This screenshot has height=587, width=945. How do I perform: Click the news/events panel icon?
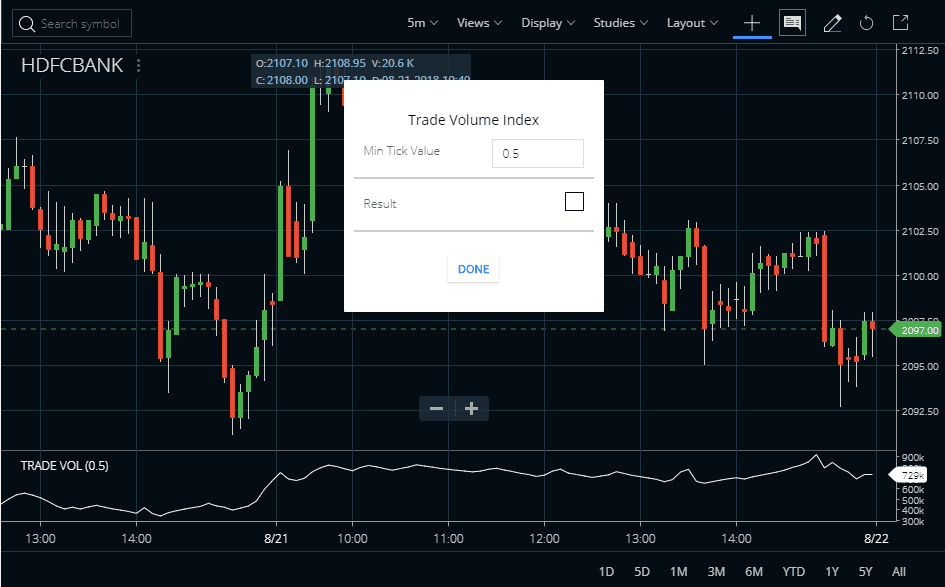[792, 22]
